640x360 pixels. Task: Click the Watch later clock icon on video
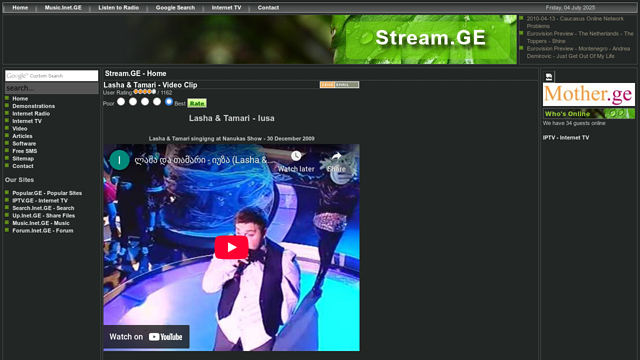click(x=296, y=156)
